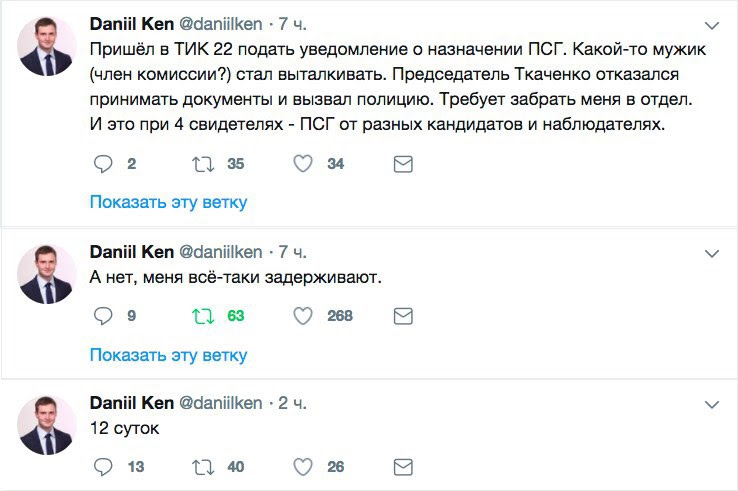Image resolution: width=738 pixels, height=491 pixels.
Task: Message the '12 суток' tweet via envelope icon
Action: pyautogui.click(x=403, y=467)
